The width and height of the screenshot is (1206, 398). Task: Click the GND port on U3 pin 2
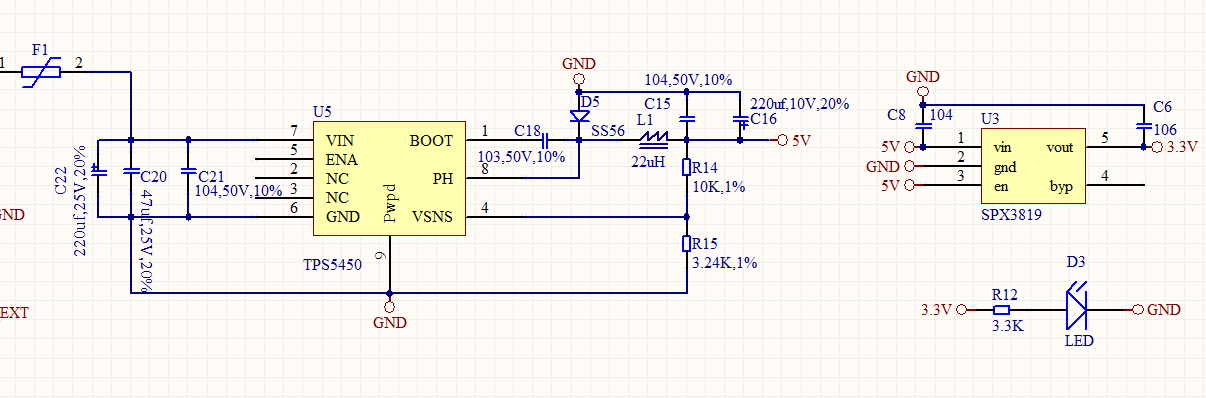(890, 167)
